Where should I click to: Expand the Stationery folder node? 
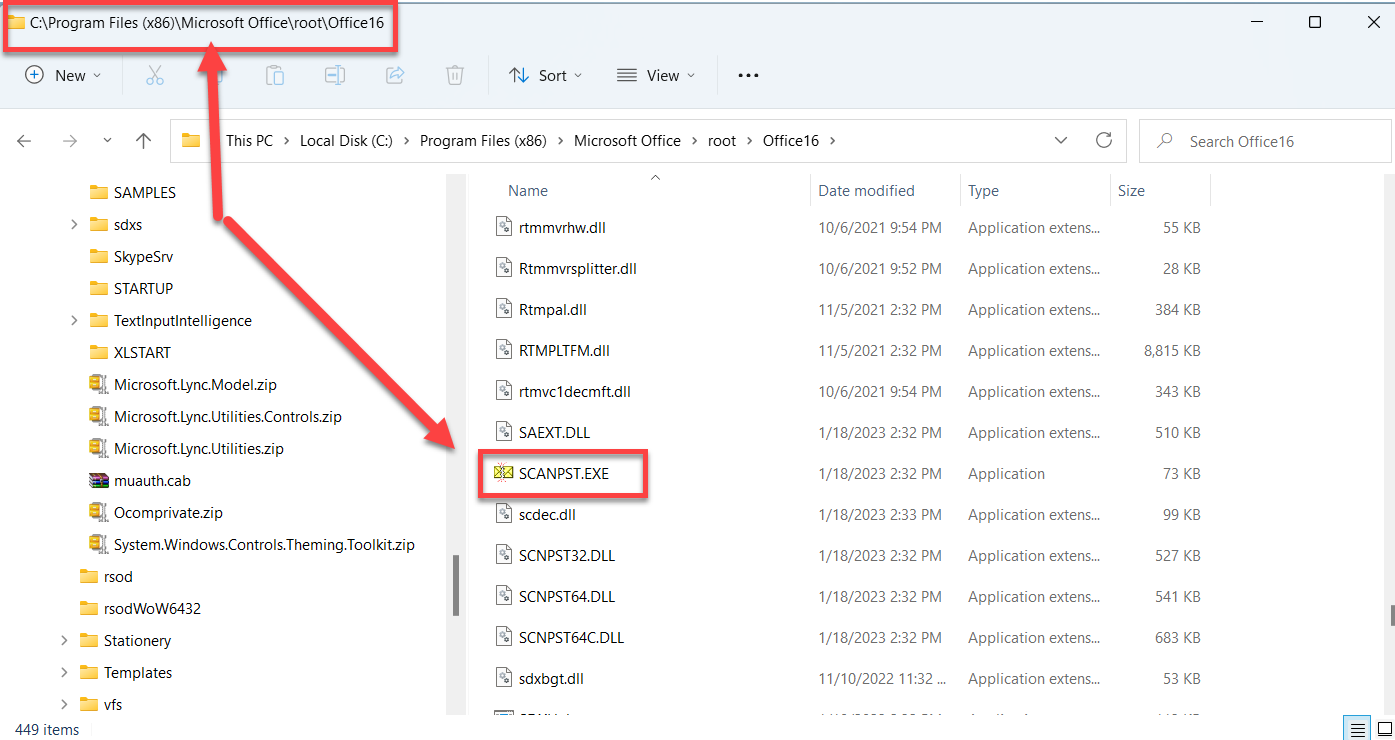pos(64,640)
